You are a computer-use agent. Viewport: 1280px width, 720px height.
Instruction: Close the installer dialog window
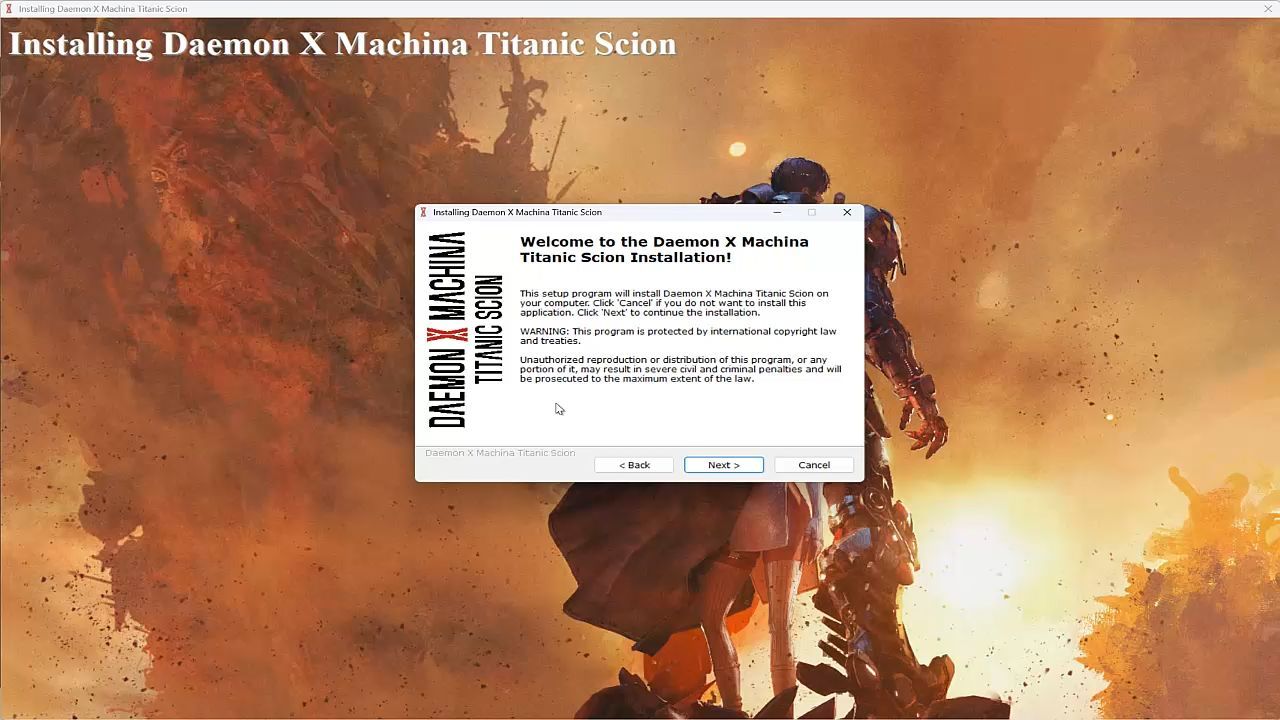coord(847,212)
